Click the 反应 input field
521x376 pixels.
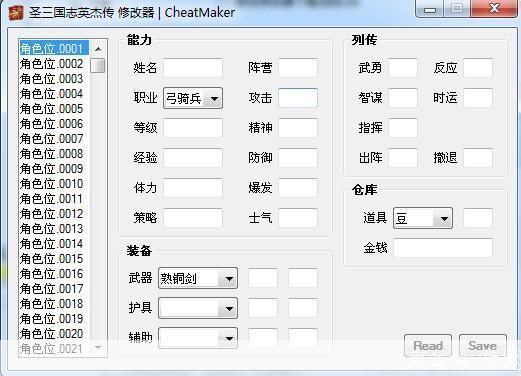point(478,68)
